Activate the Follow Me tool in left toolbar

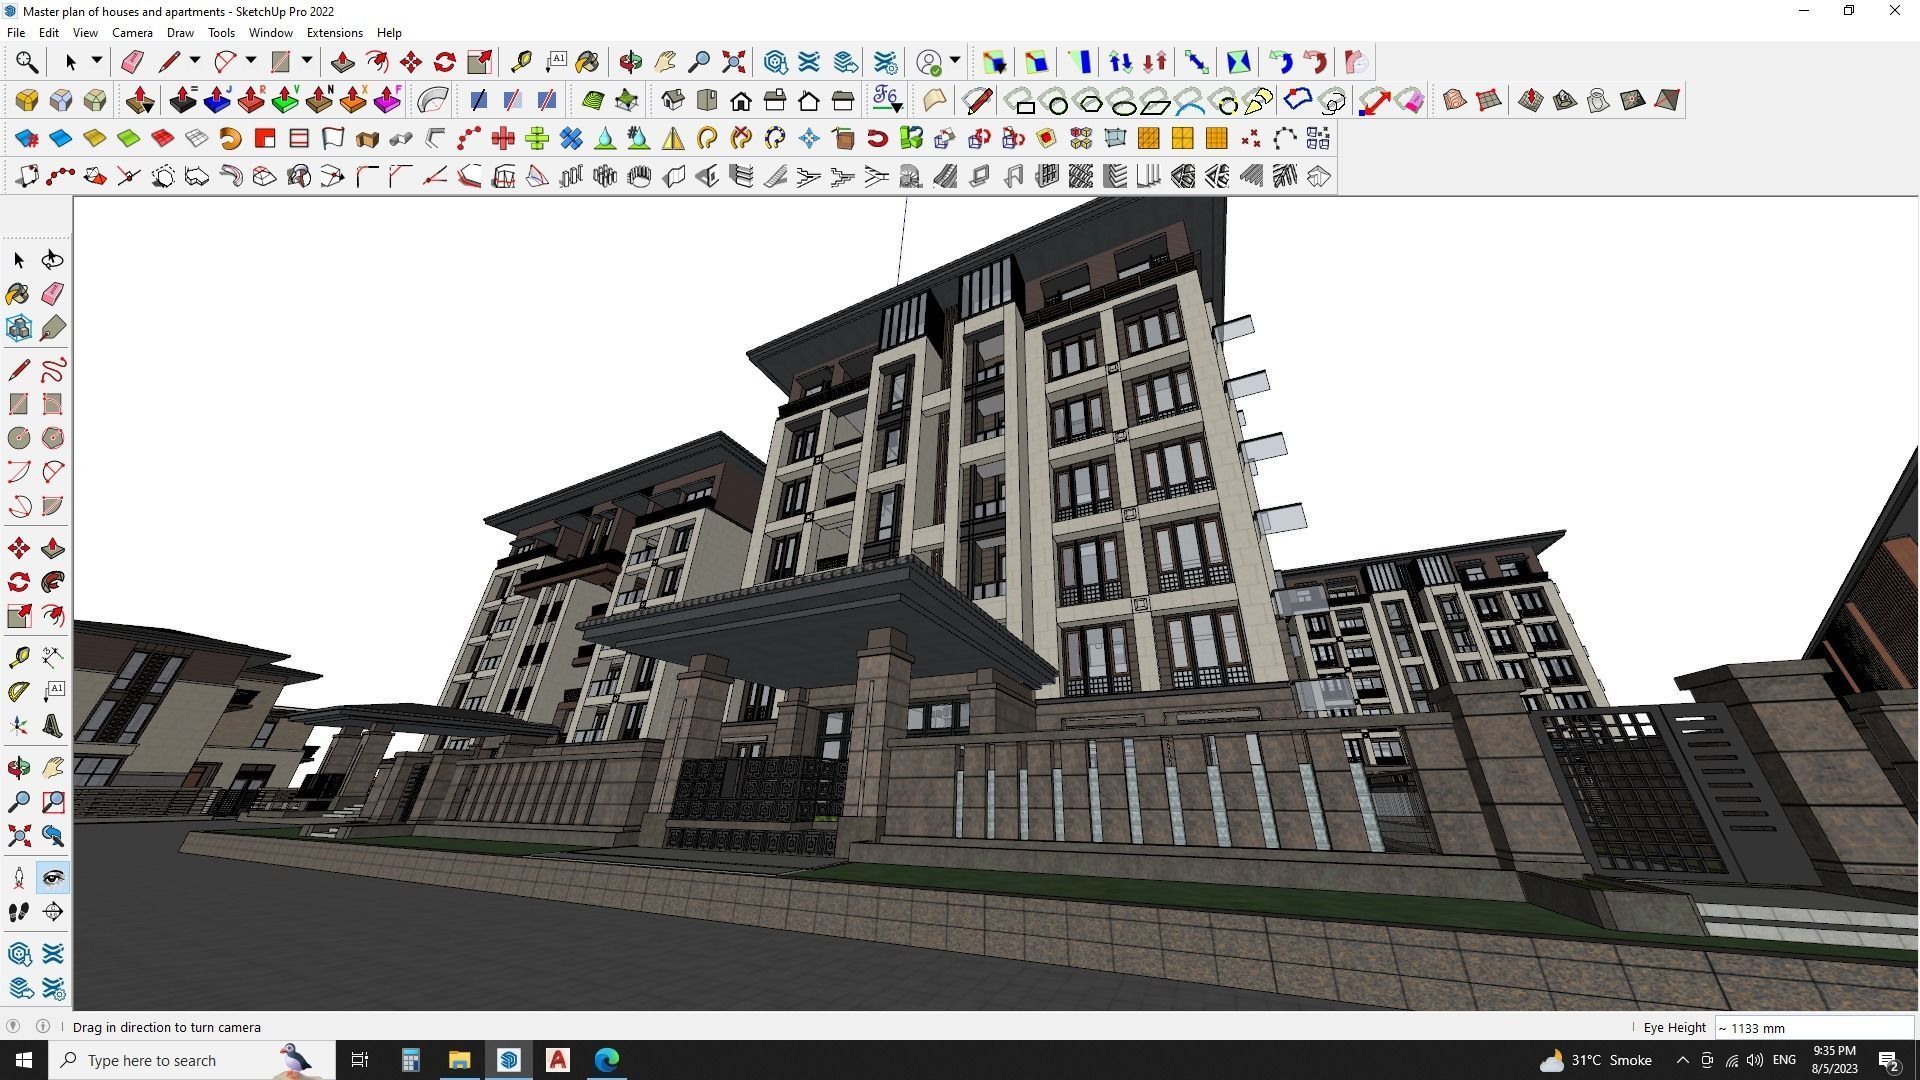tap(53, 582)
